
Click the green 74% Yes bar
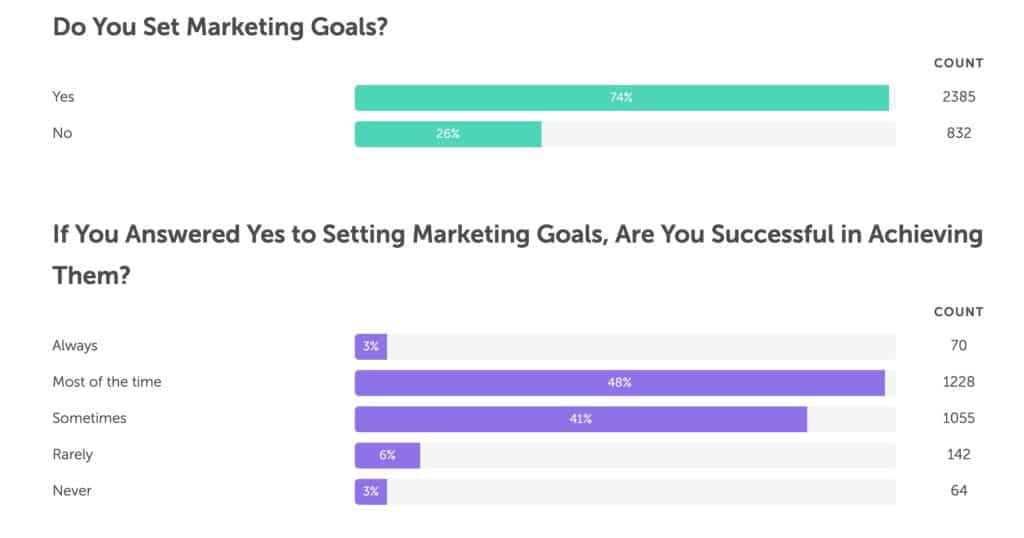(x=622, y=98)
